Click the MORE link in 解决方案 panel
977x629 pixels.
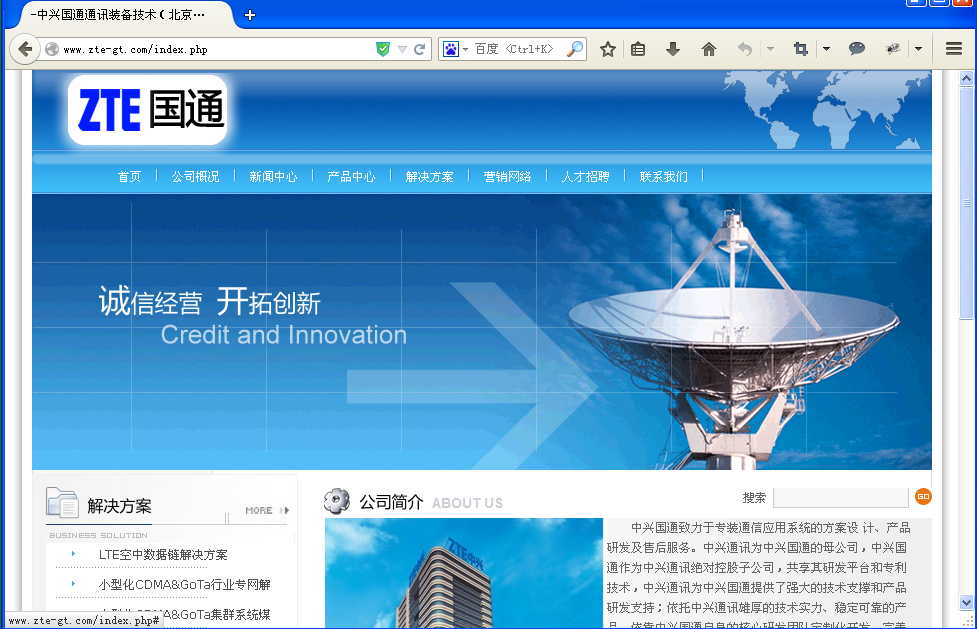coord(267,510)
